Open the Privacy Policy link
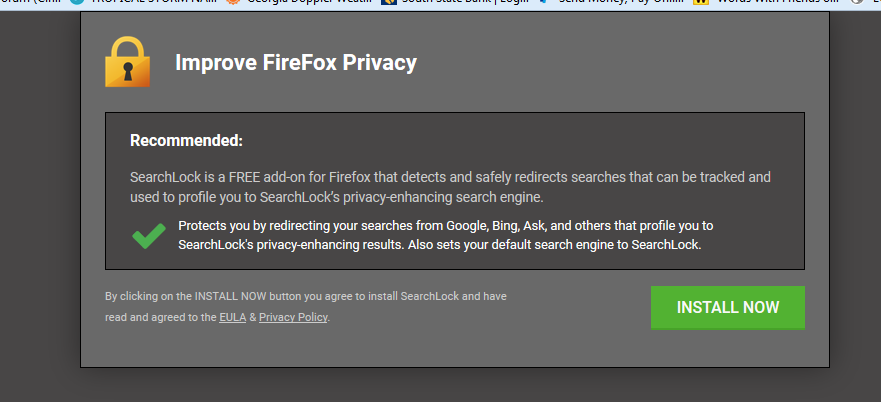881x402 pixels. coord(293,317)
